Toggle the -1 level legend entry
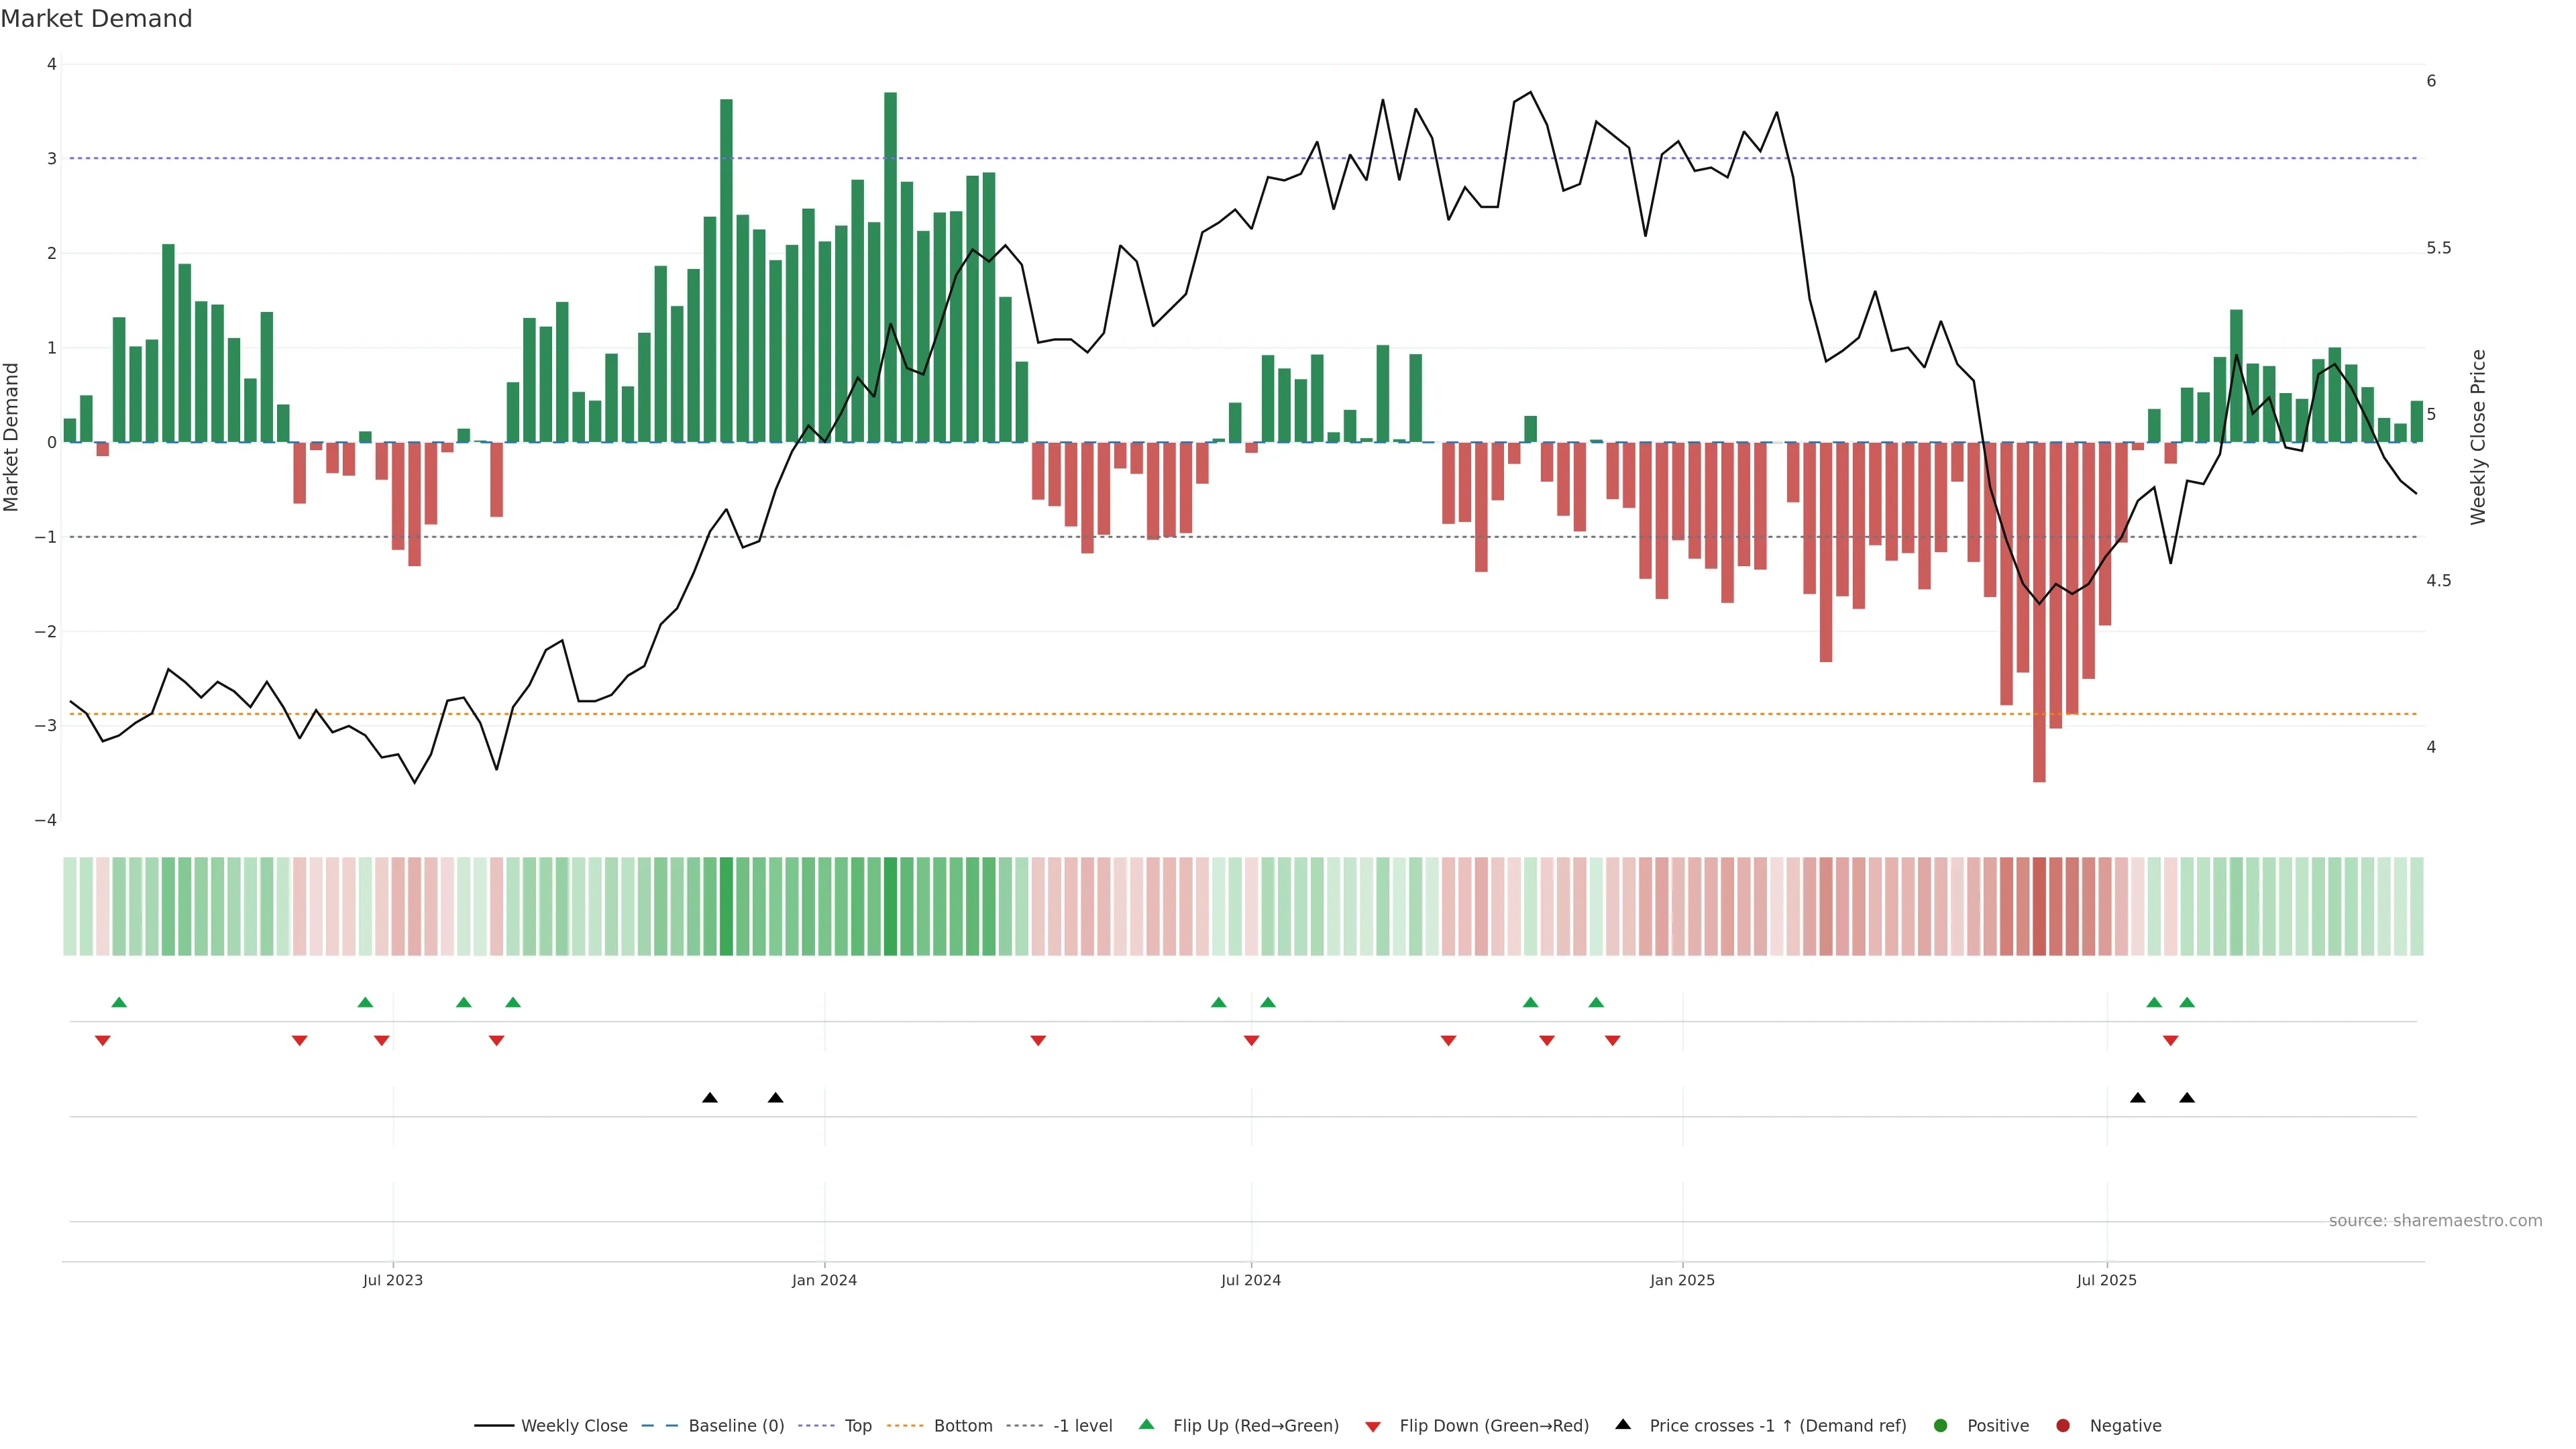Viewport: 2576px width, 1449px height. click(x=1082, y=1425)
